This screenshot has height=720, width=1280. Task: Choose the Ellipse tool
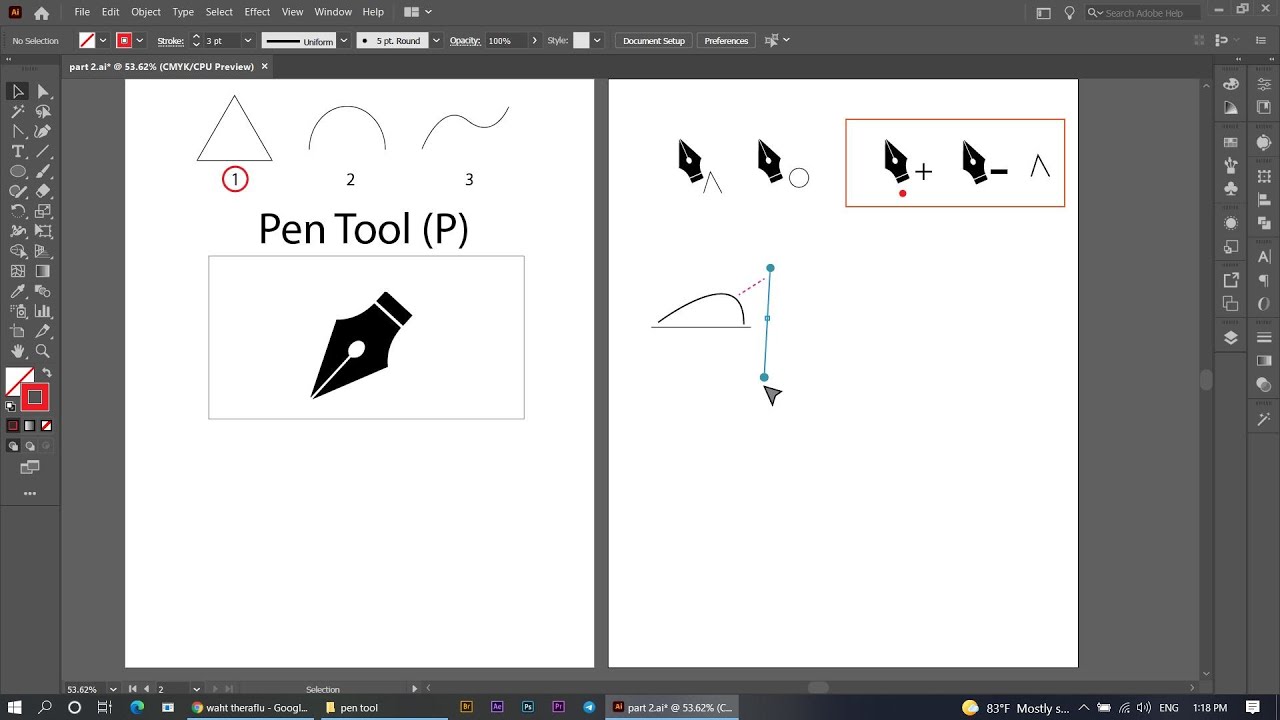pos(18,172)
